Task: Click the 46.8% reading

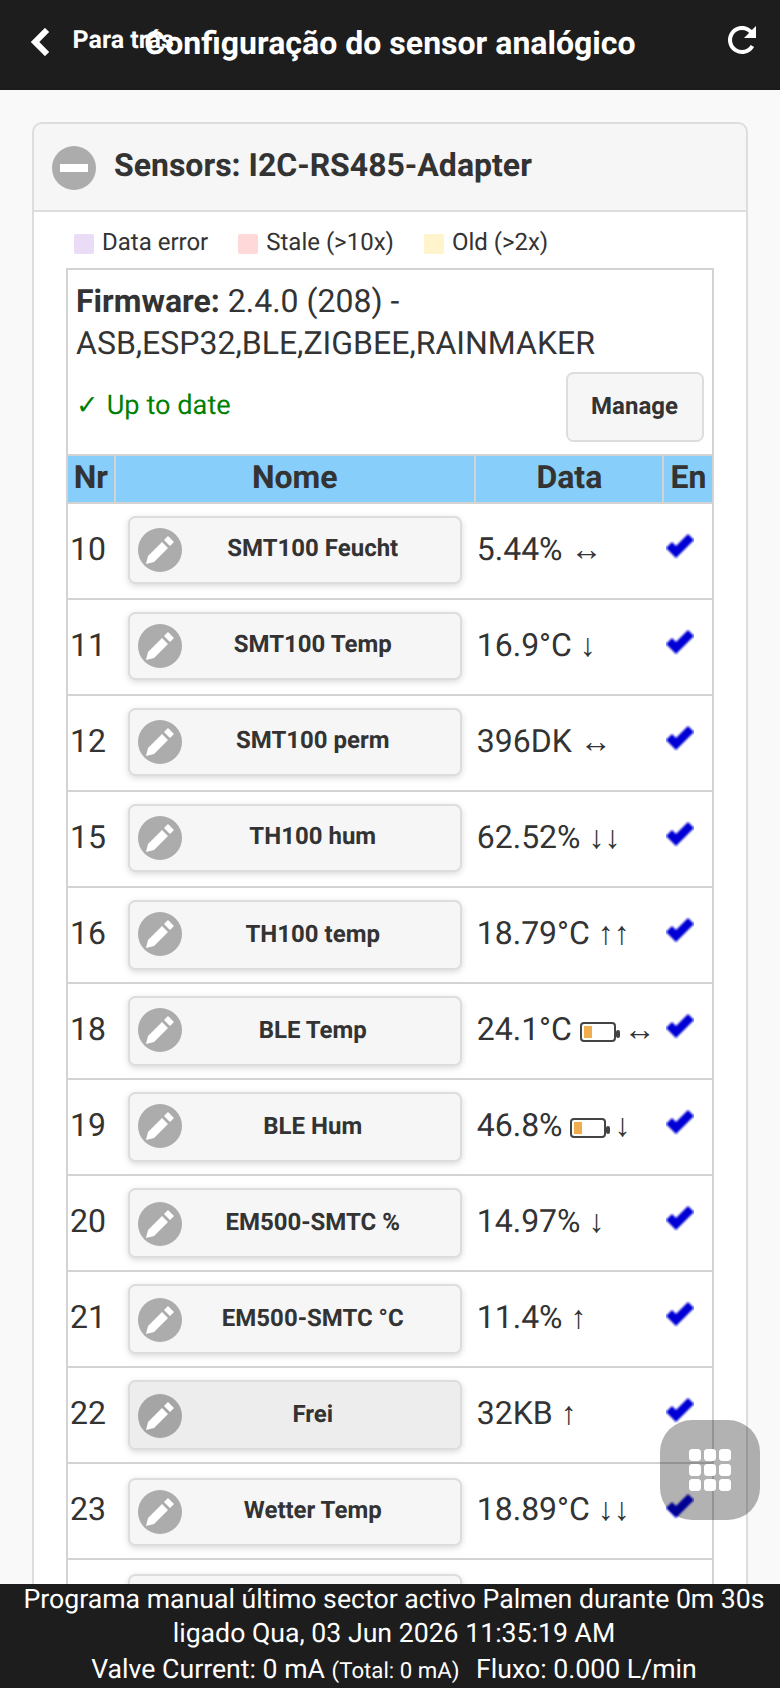Action: (x=520, y=1125)
